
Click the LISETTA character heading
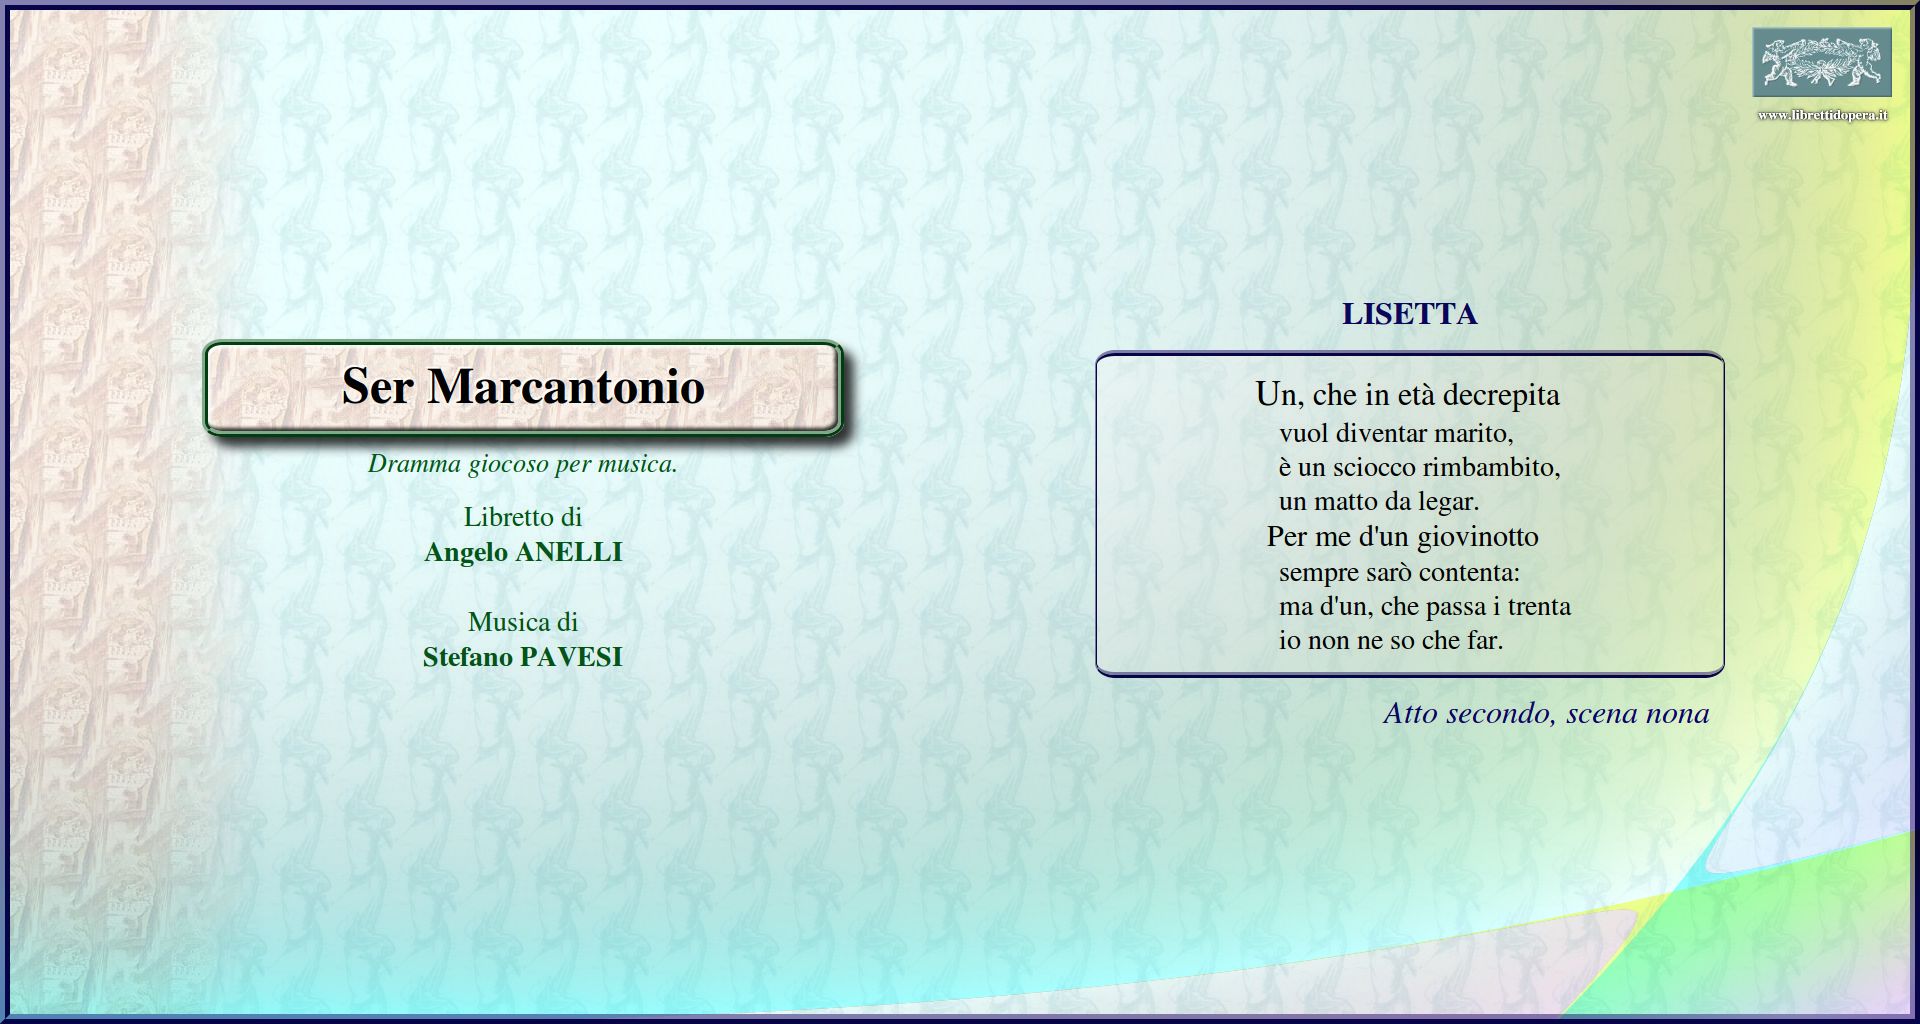(x=1409, y=314)
